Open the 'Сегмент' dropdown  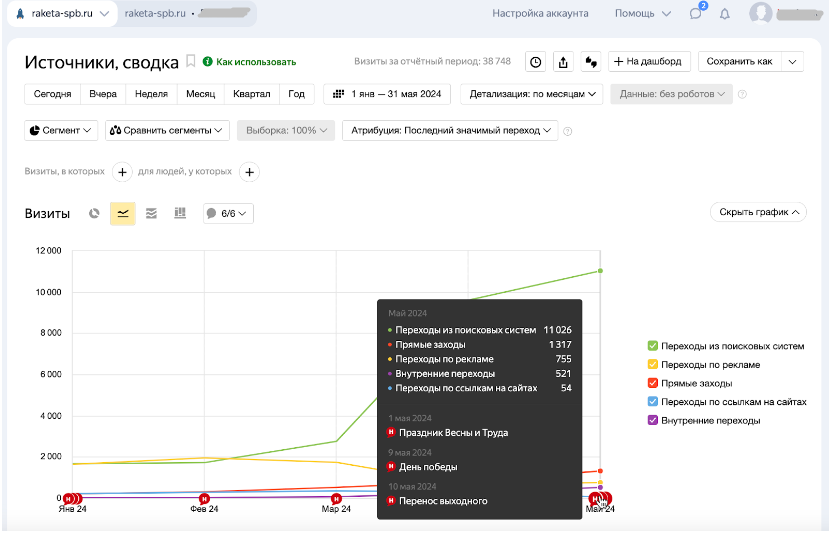point(61,130)
